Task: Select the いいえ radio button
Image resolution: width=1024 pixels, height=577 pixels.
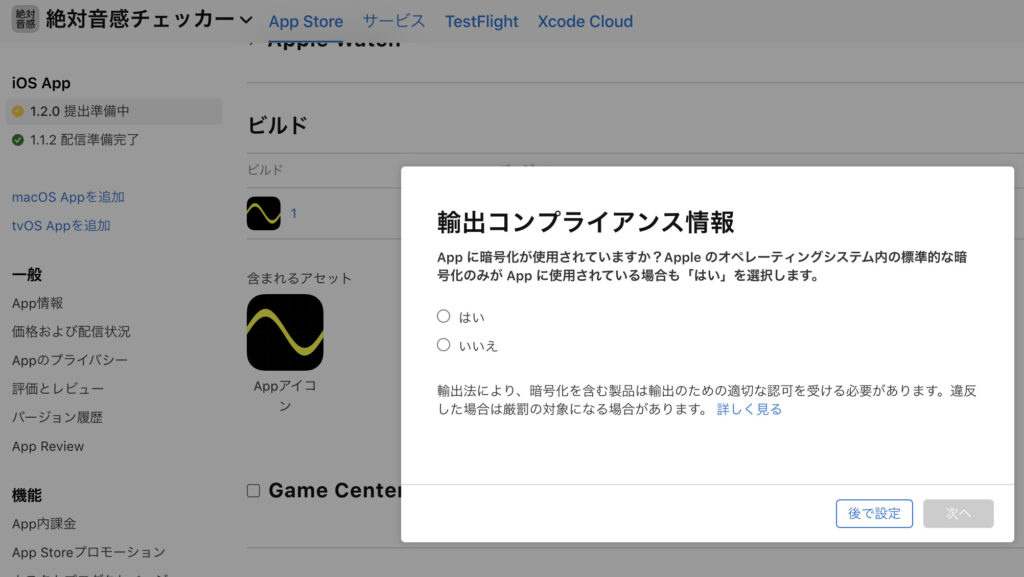Action: (x=443, y=345)
